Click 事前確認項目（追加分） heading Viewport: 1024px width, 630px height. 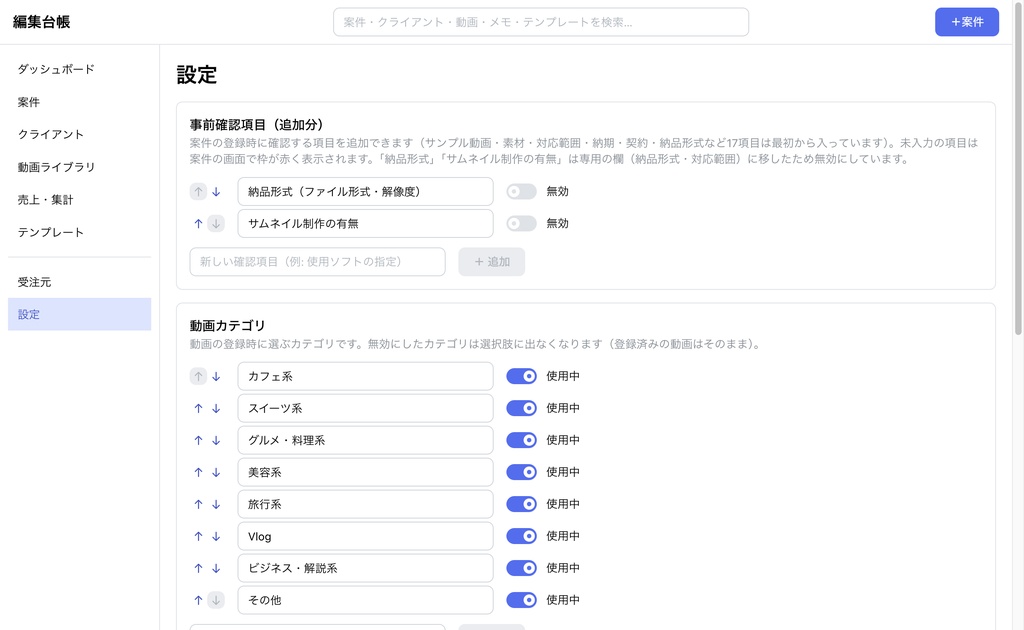256,125
